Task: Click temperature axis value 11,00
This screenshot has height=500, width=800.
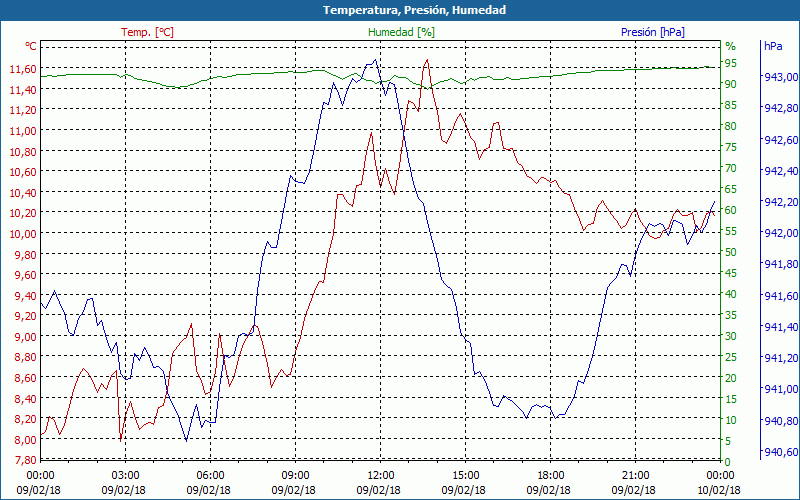Action: [x=23, y=131]
